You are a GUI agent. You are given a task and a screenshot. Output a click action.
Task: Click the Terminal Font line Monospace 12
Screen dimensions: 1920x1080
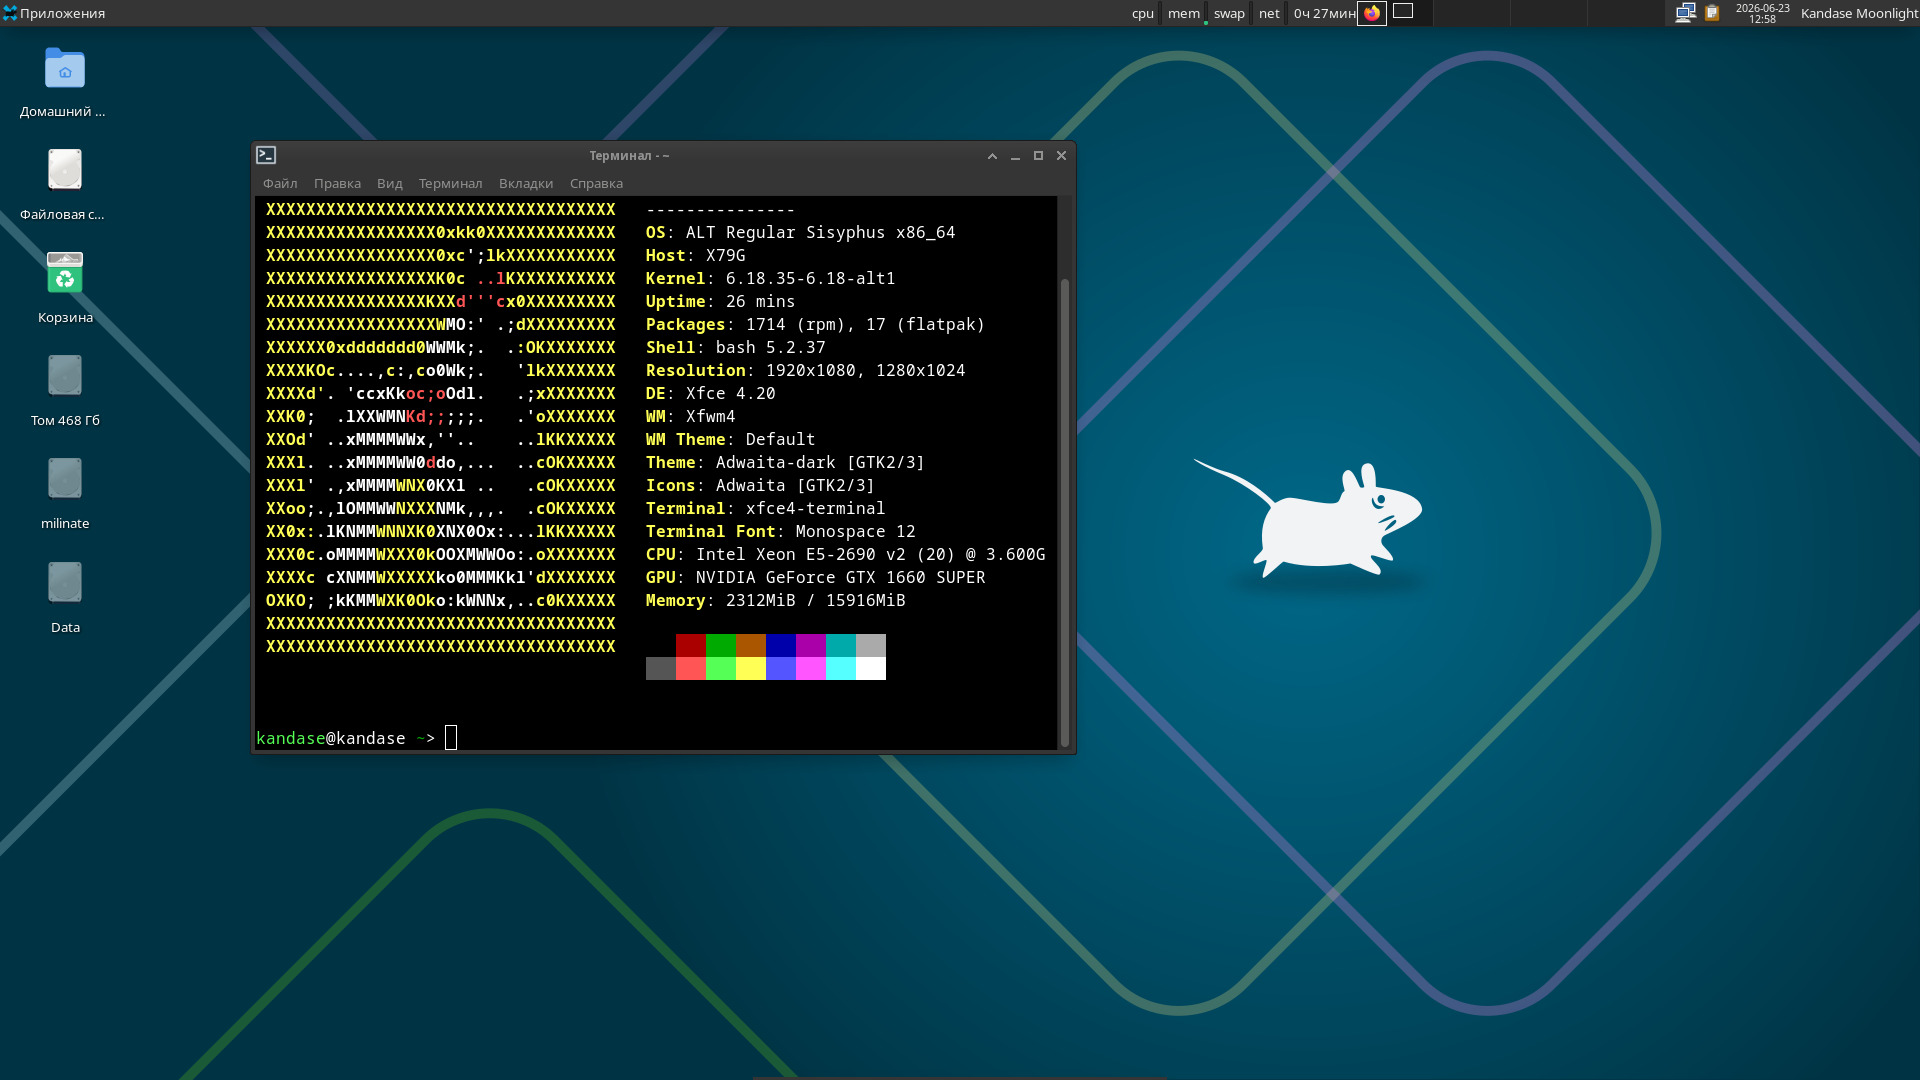coord(780,531)
